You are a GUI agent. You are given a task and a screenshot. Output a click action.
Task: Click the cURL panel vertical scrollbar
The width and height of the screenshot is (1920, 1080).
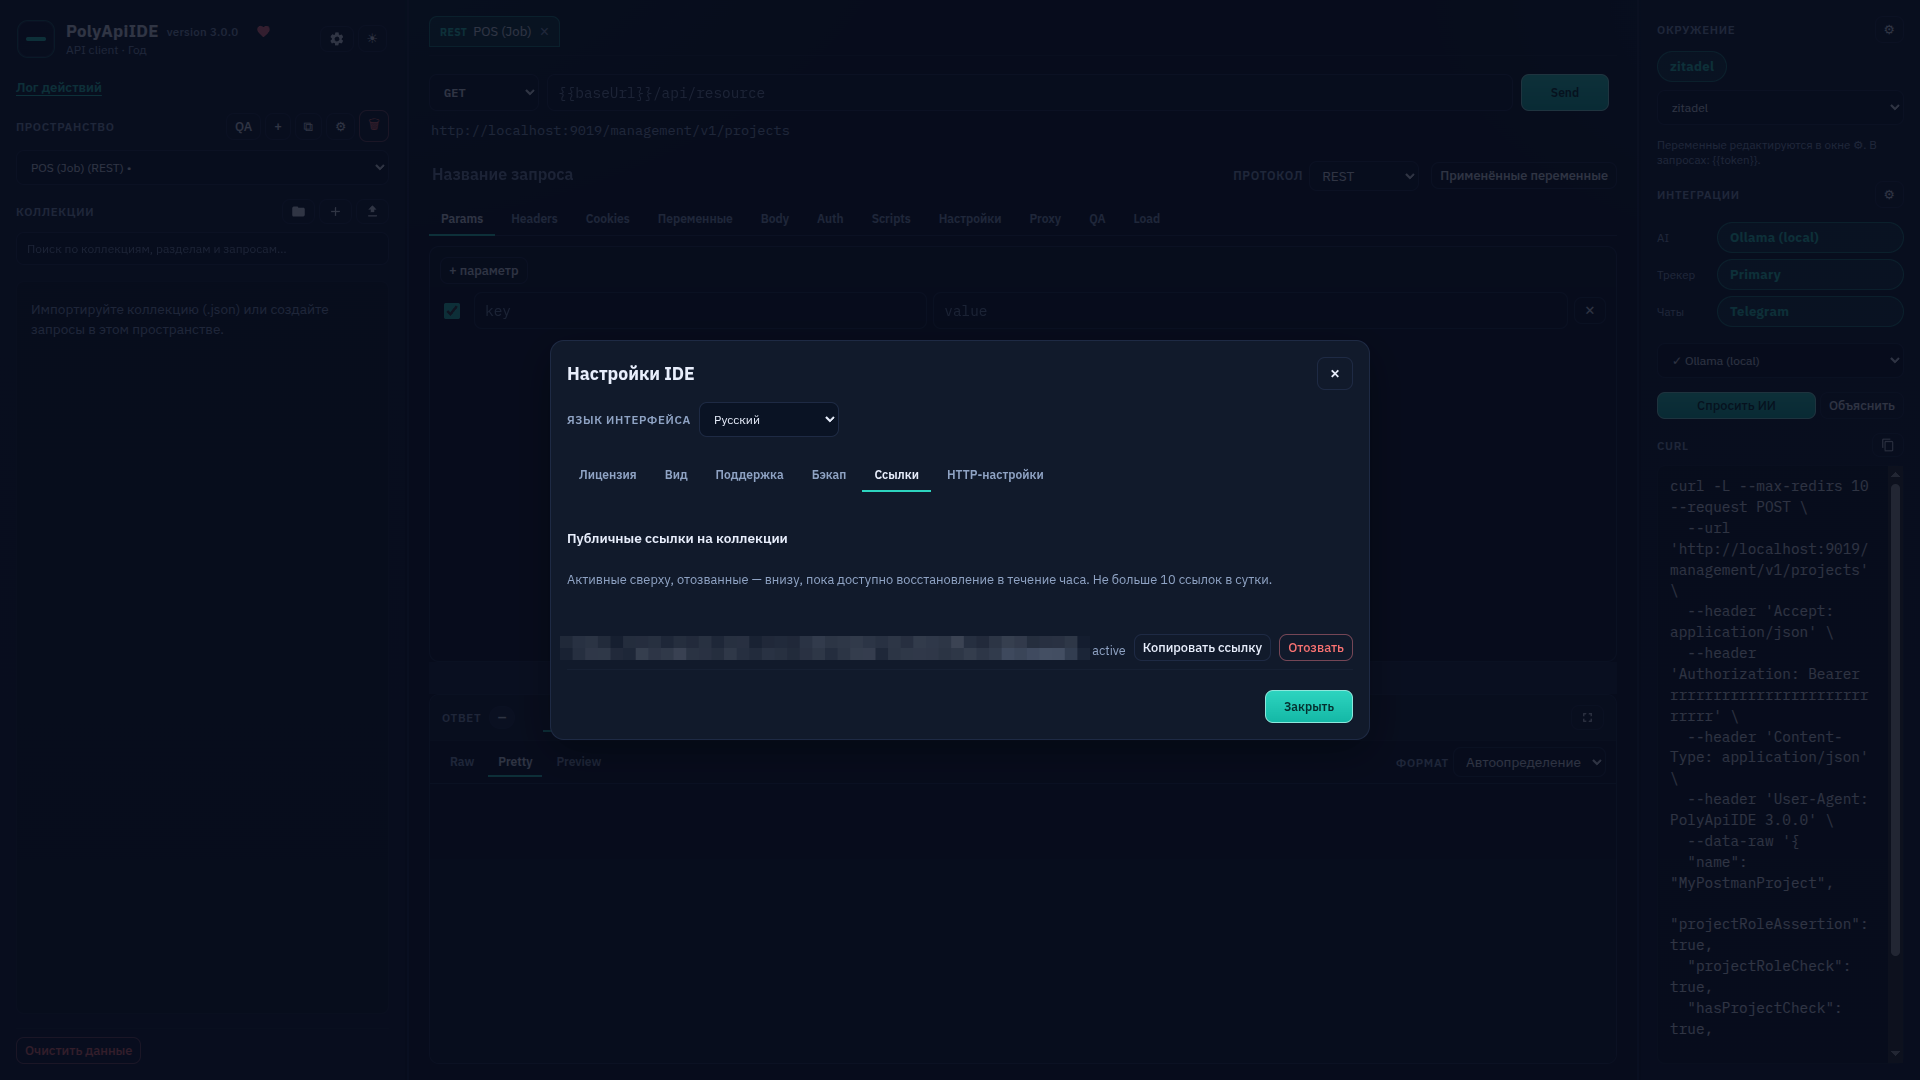point(1895,720)
